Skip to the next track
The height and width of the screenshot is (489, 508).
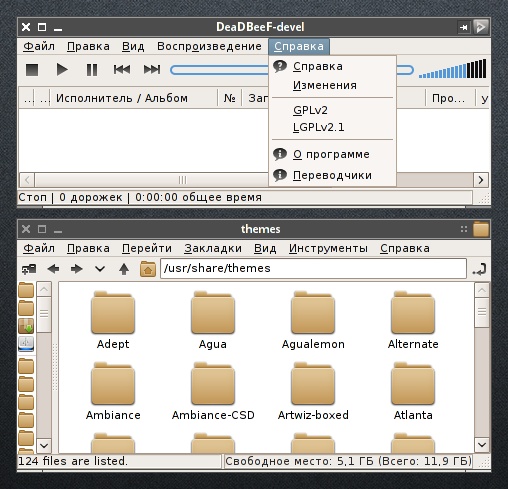pos(152,70)
